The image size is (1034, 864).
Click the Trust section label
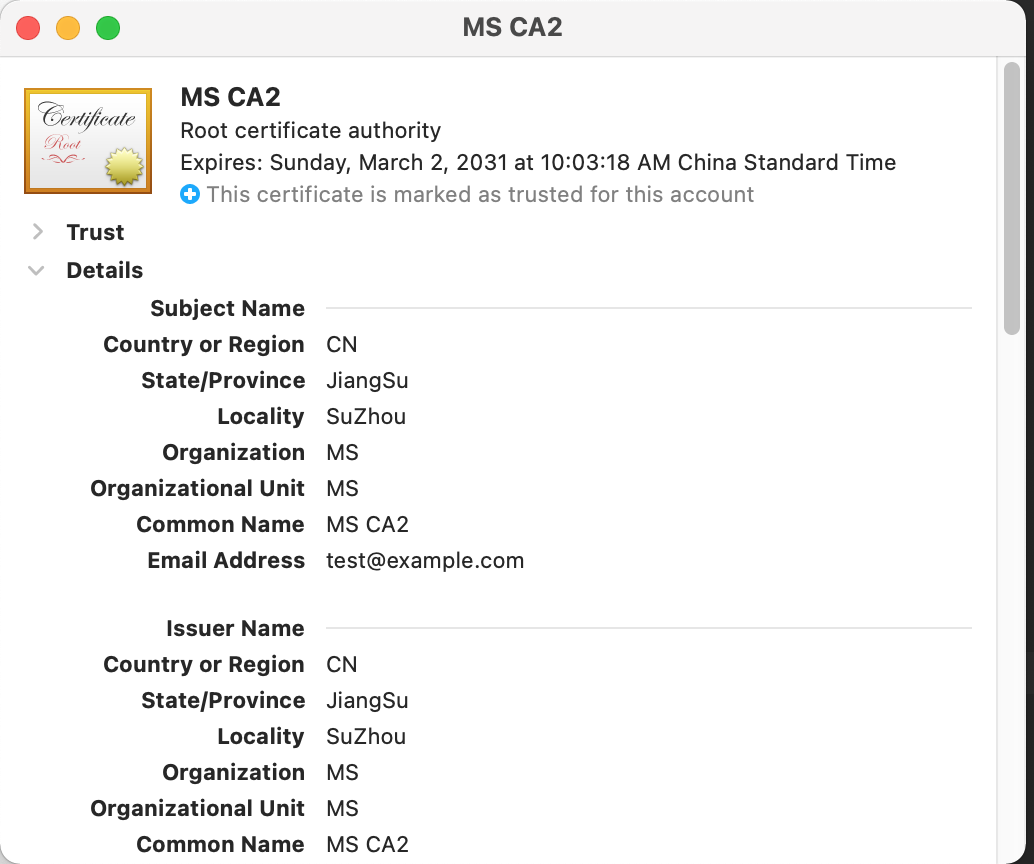click(95, 232)
